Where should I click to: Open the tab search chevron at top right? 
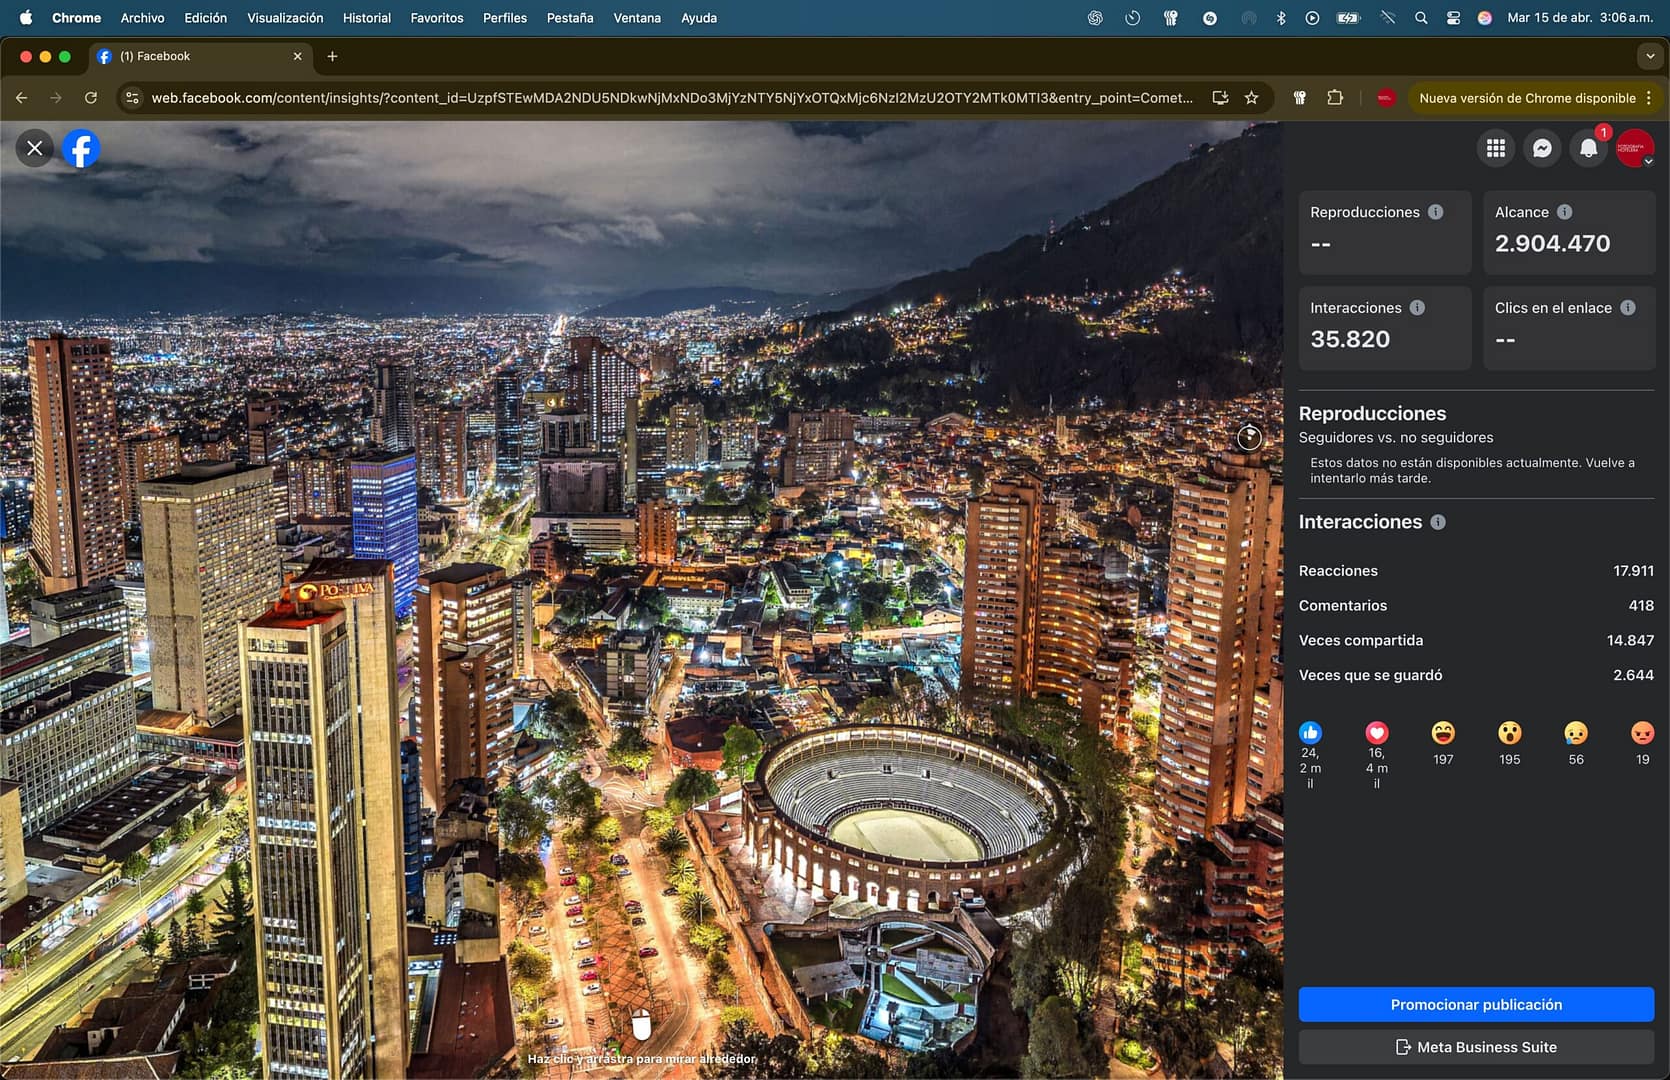tap(1649, 56)
